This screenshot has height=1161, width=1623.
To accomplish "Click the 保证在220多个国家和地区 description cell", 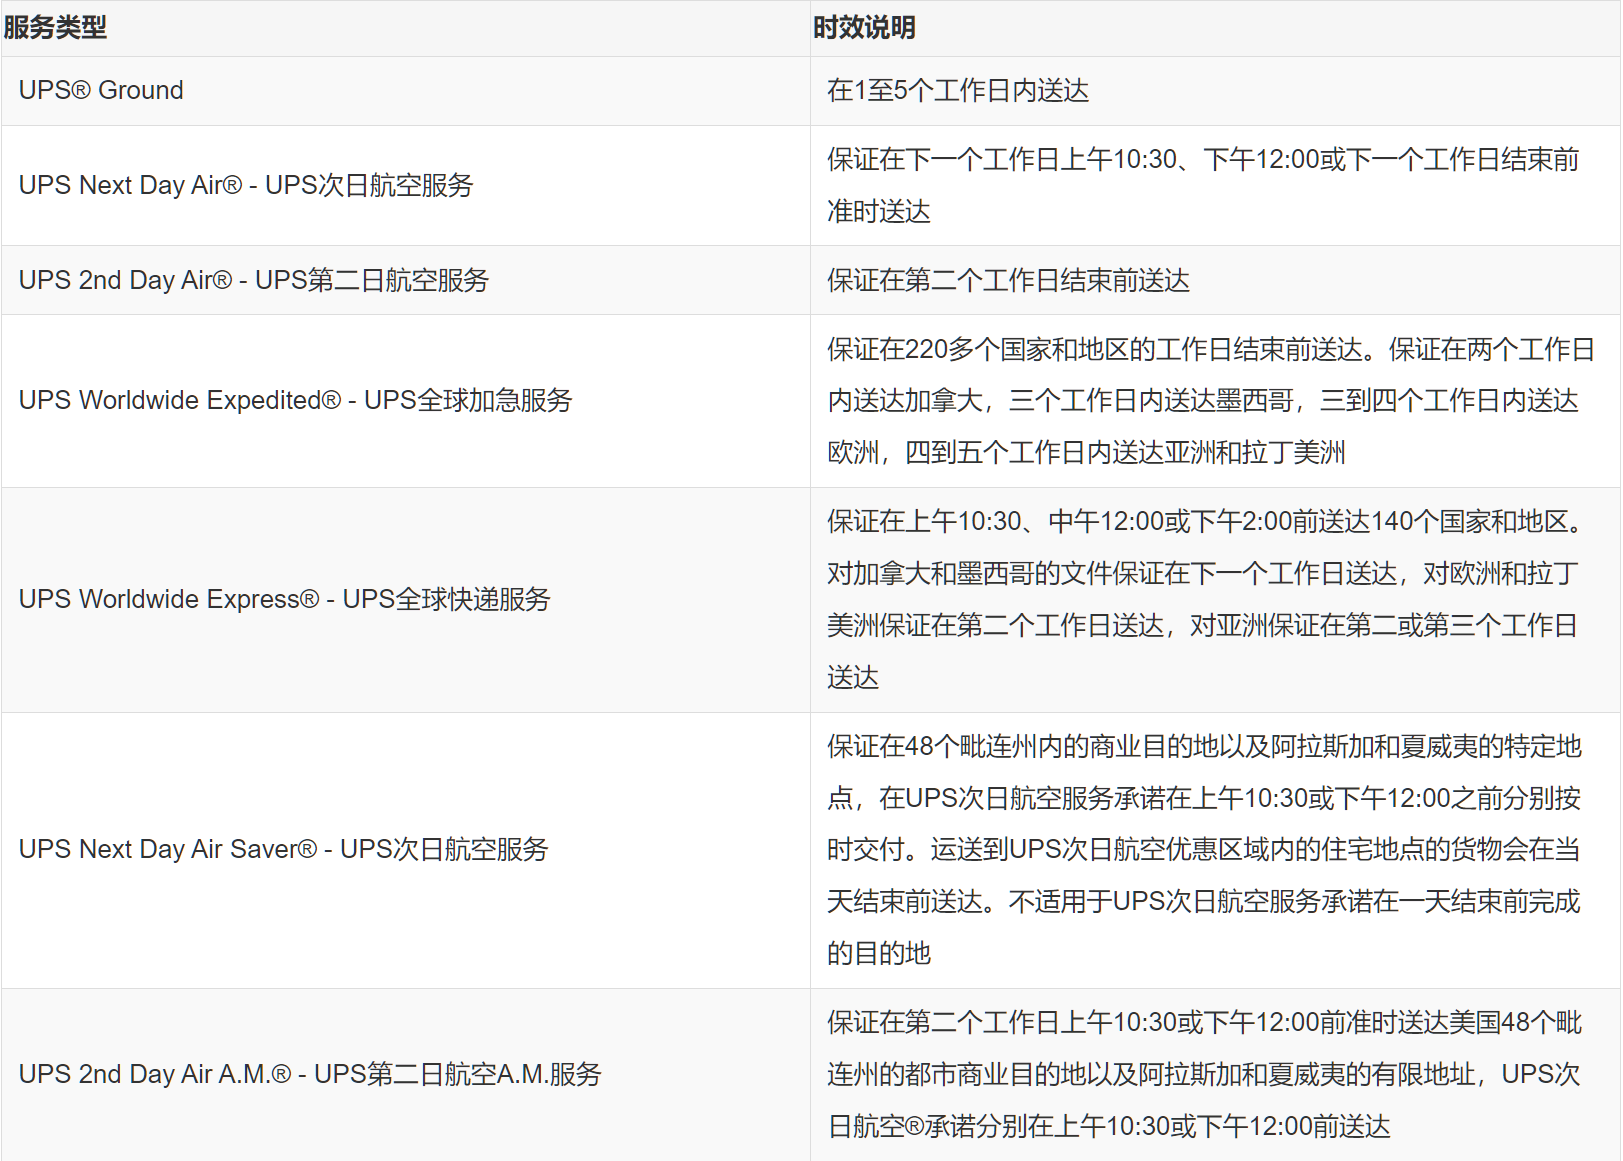I will coord(1215,401).
